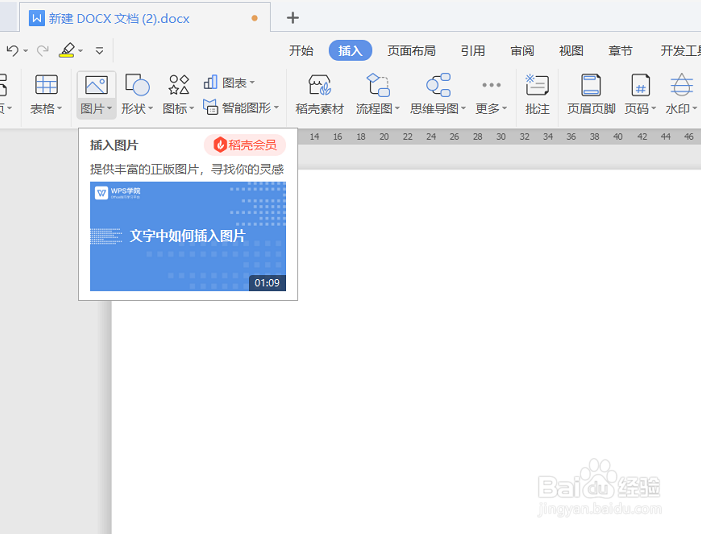This screenshot has width=701, height=534.
Task: Expand the 图标 dropdown label
Action: [x=178, y=109]
